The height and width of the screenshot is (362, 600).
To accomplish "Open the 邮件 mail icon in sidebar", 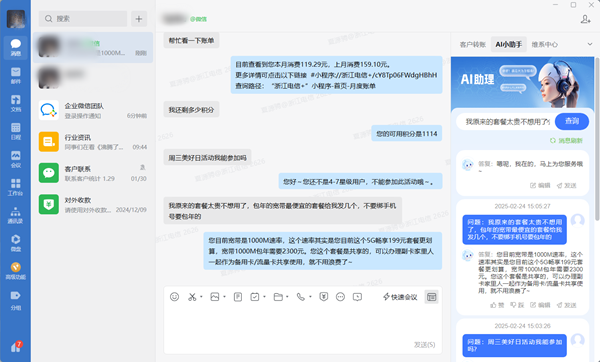I will pyautogui.click(x=15, y=75).
